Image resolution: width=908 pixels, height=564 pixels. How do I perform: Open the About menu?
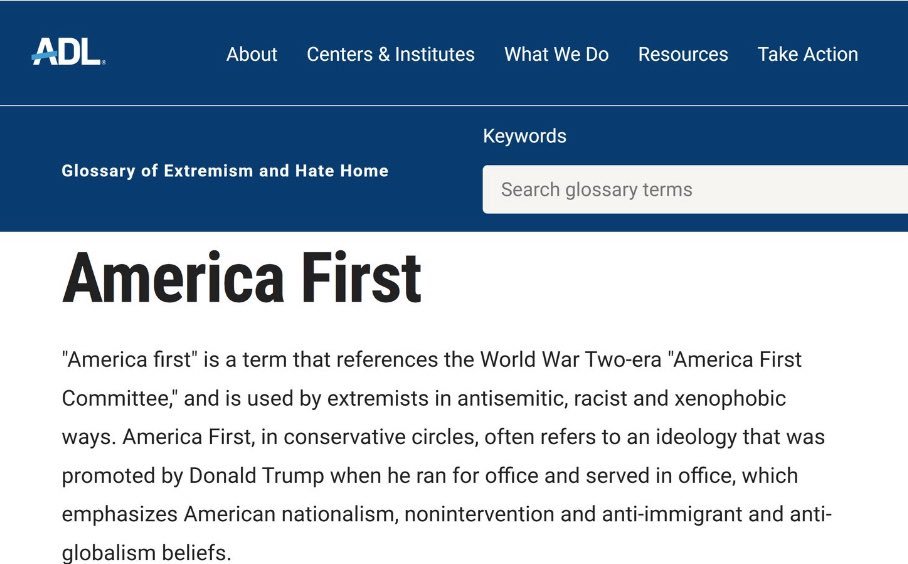(x=251, y=54)
